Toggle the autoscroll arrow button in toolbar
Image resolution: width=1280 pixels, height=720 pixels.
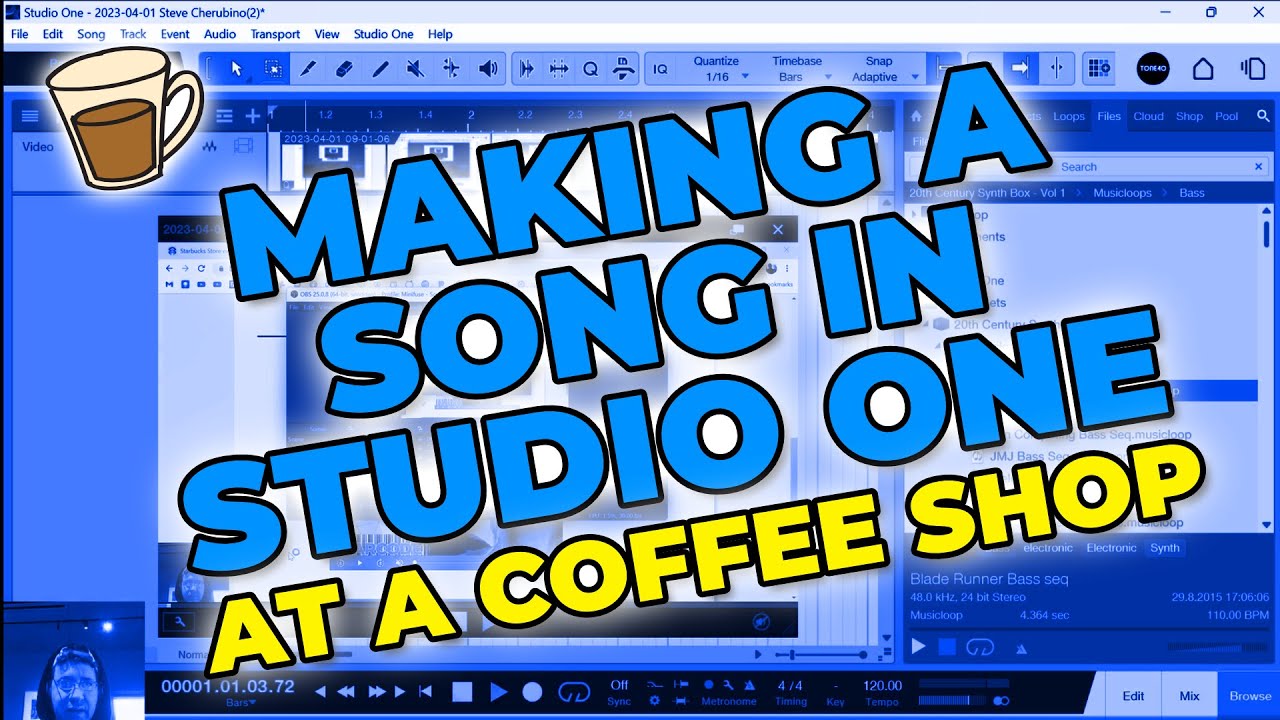(1021, 69)
